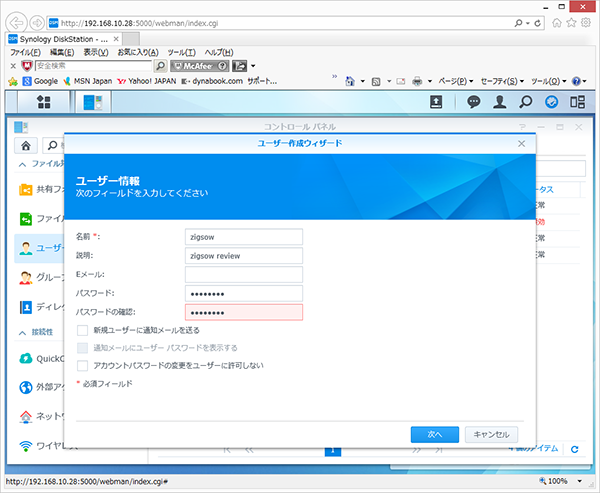Refresh the user list at bottom right
This screenshot has width=600, height=493.
(x=575, y=449)
